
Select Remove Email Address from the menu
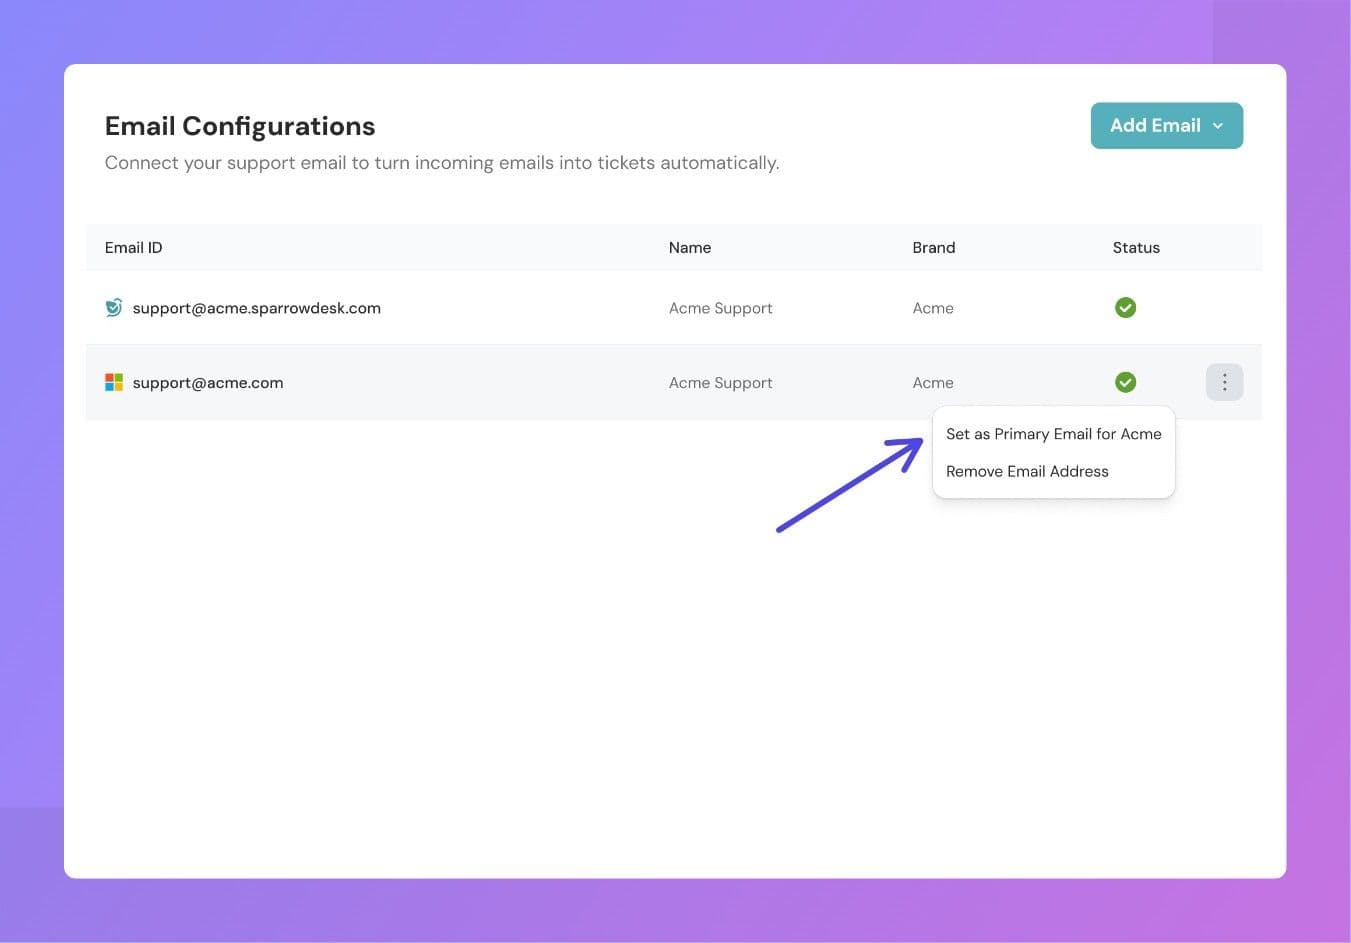(1027, 471)
